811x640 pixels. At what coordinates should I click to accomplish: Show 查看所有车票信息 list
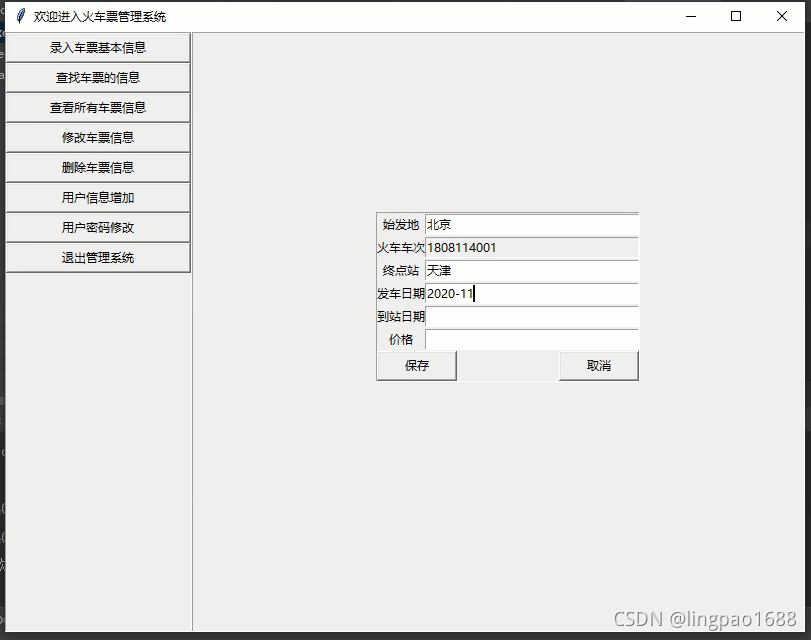point(98,108)
